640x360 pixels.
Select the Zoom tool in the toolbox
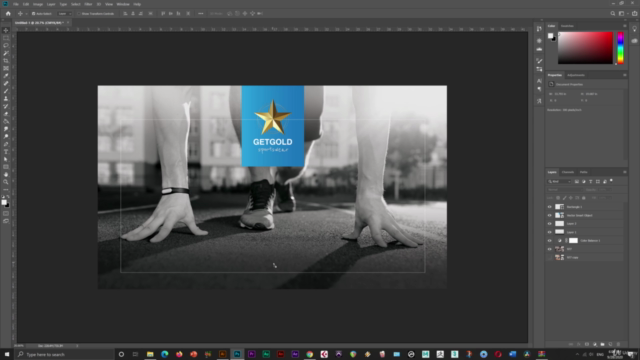coord(6,182)
